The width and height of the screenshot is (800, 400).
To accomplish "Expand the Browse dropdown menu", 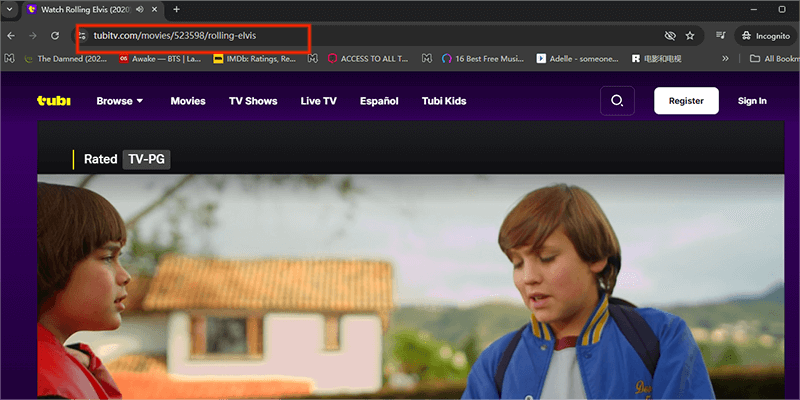I will 120,101.
